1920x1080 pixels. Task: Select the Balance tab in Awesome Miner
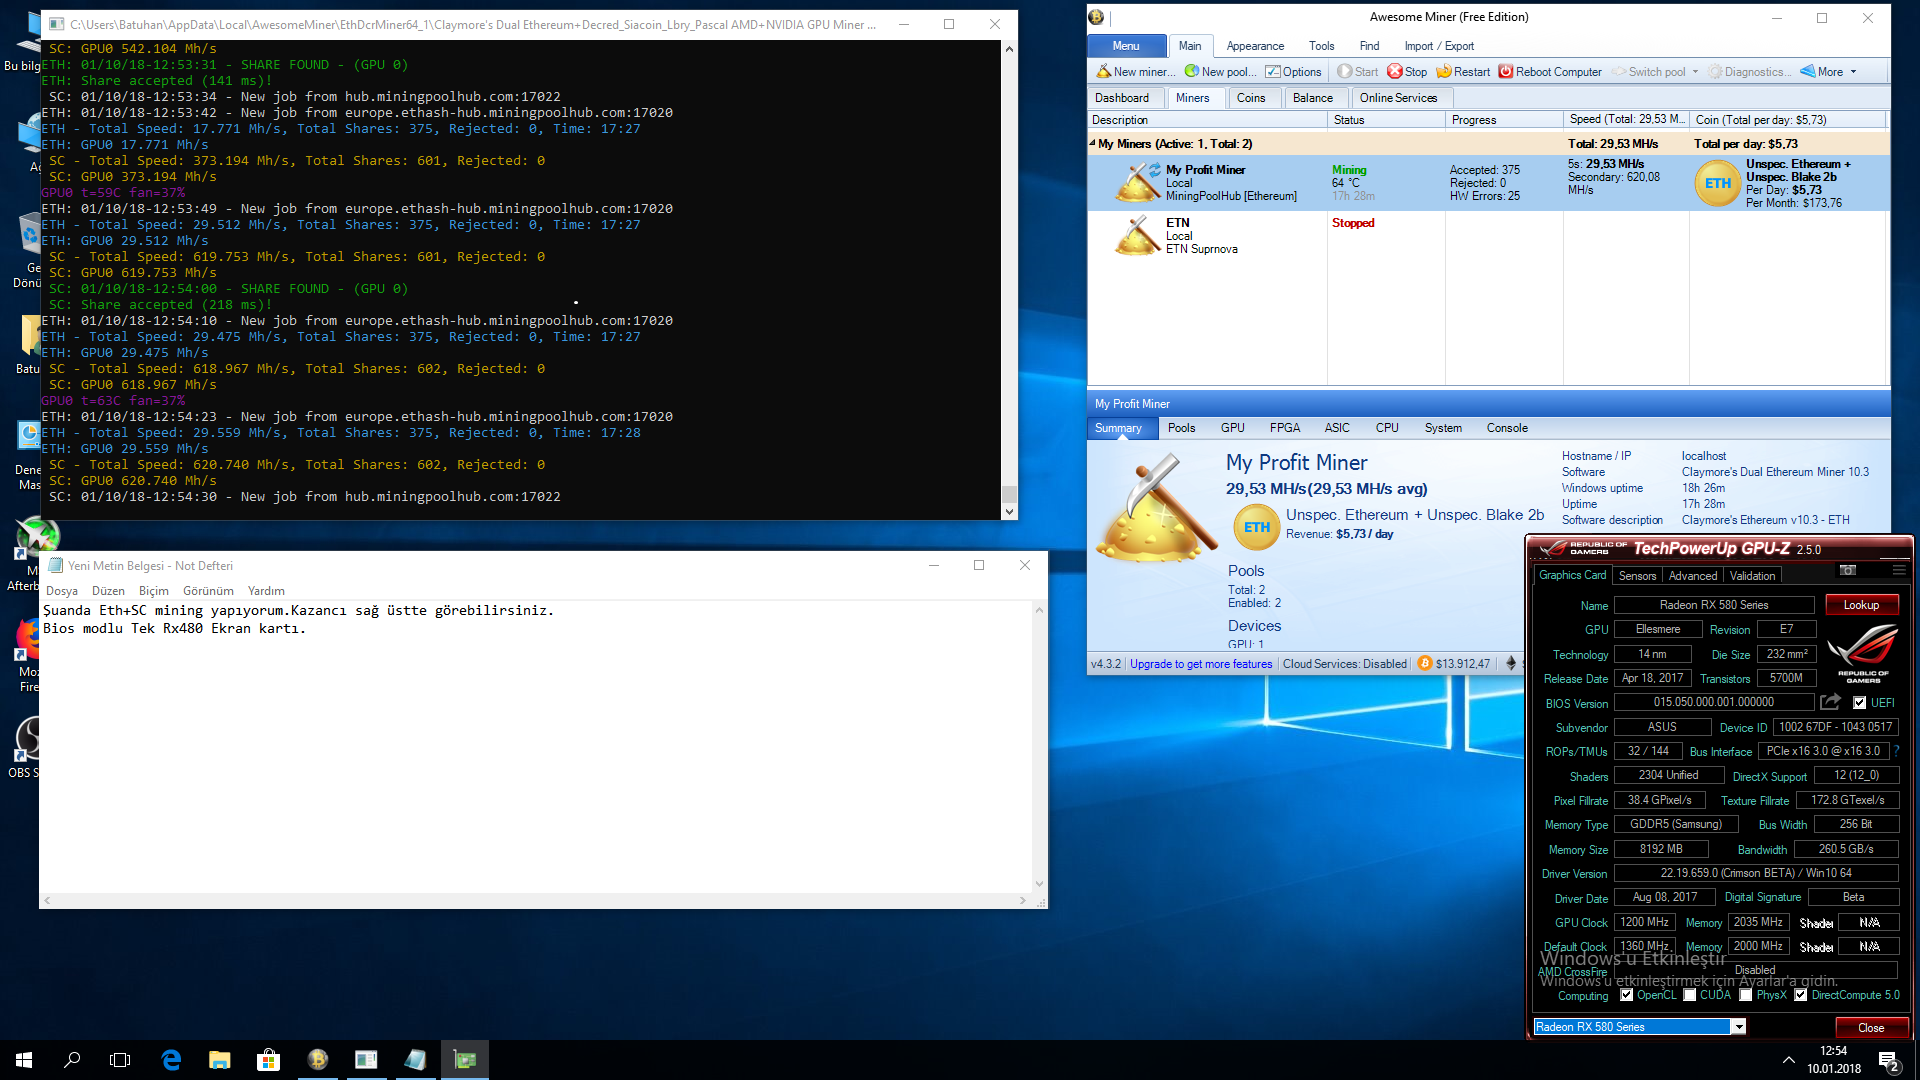pos(1309,98)
